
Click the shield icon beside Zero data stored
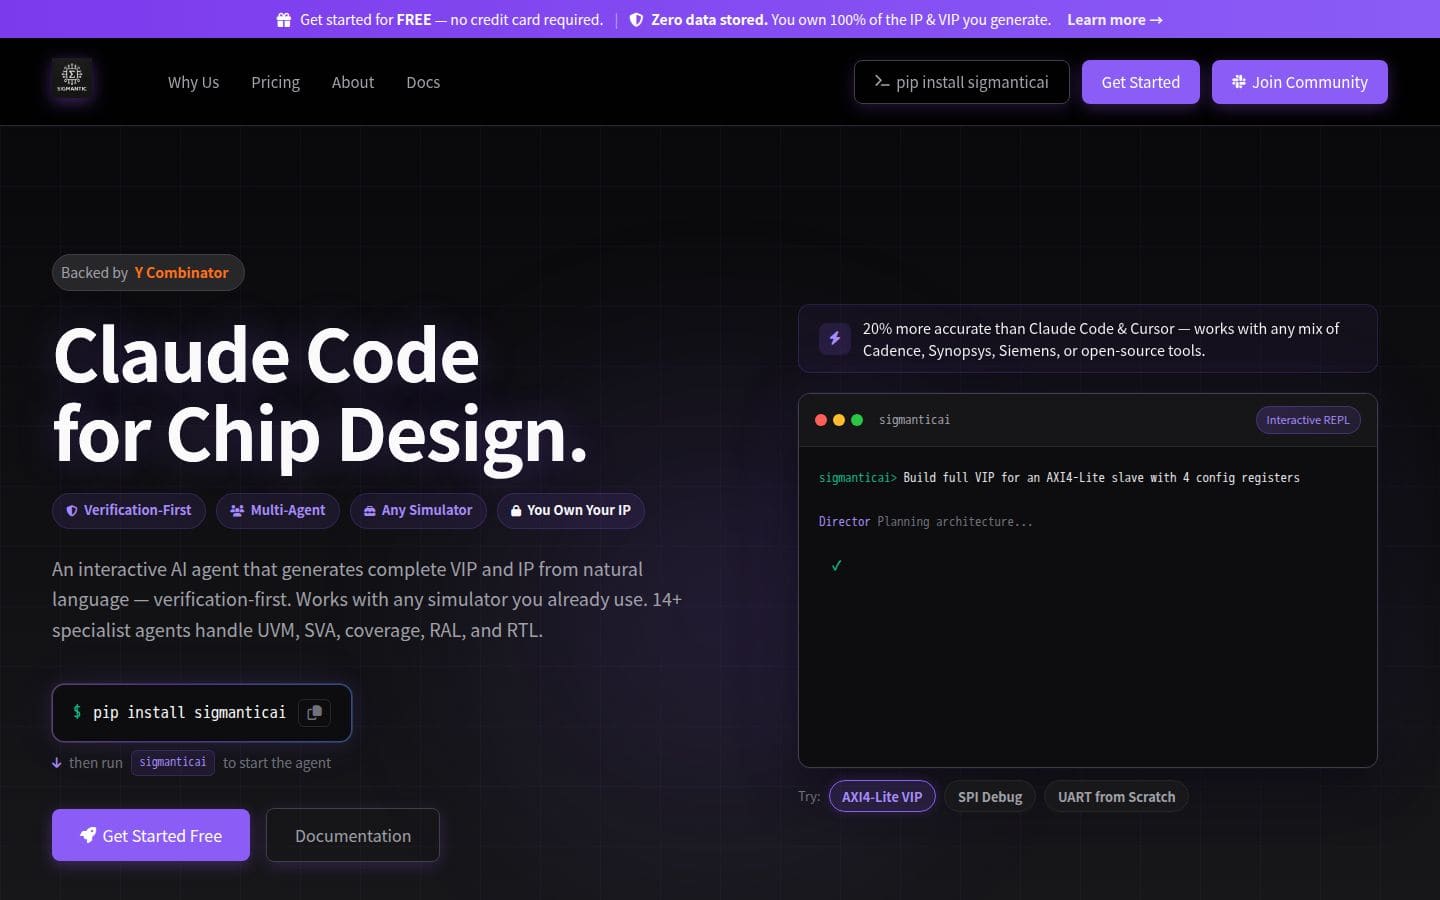pos(636,20)
